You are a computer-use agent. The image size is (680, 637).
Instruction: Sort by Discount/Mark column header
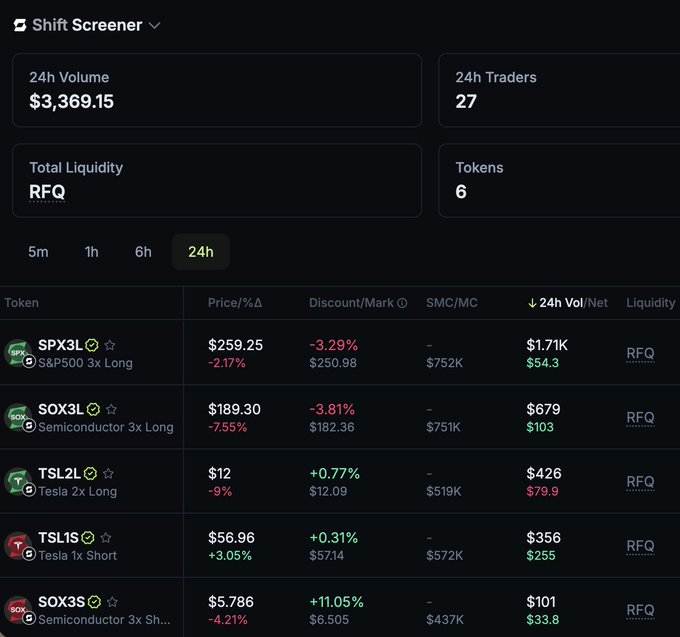pos(351,303)
